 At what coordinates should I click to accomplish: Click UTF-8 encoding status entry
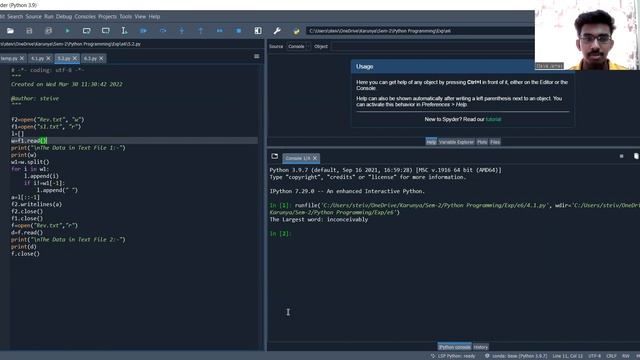click(595, 356)
